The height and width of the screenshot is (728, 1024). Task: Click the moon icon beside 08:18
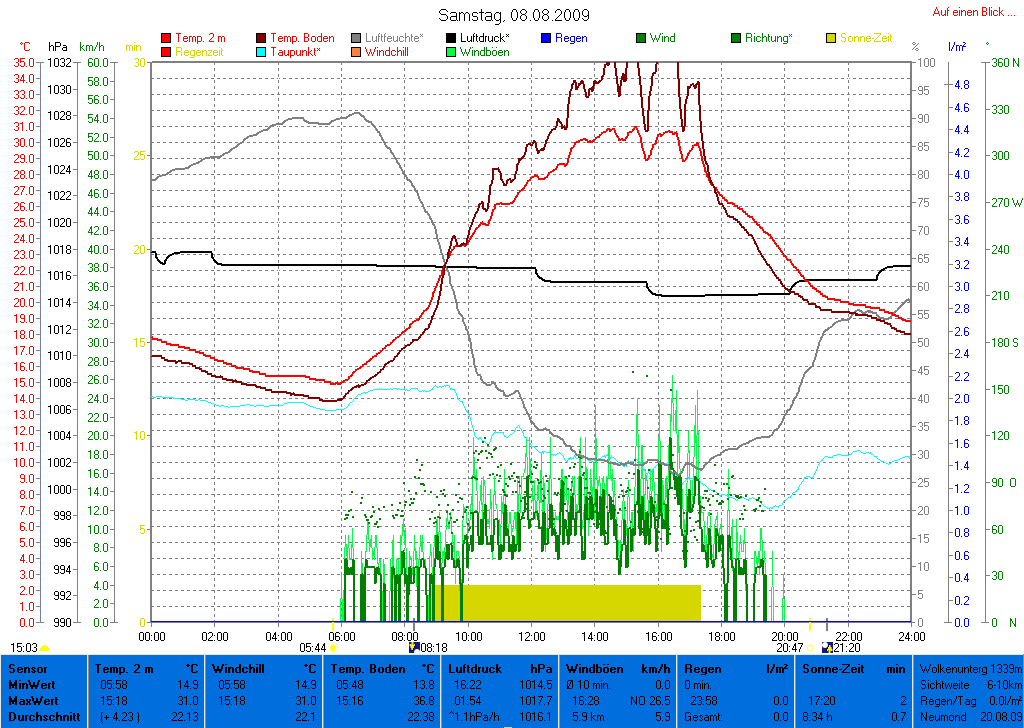(x=414, y=648)
